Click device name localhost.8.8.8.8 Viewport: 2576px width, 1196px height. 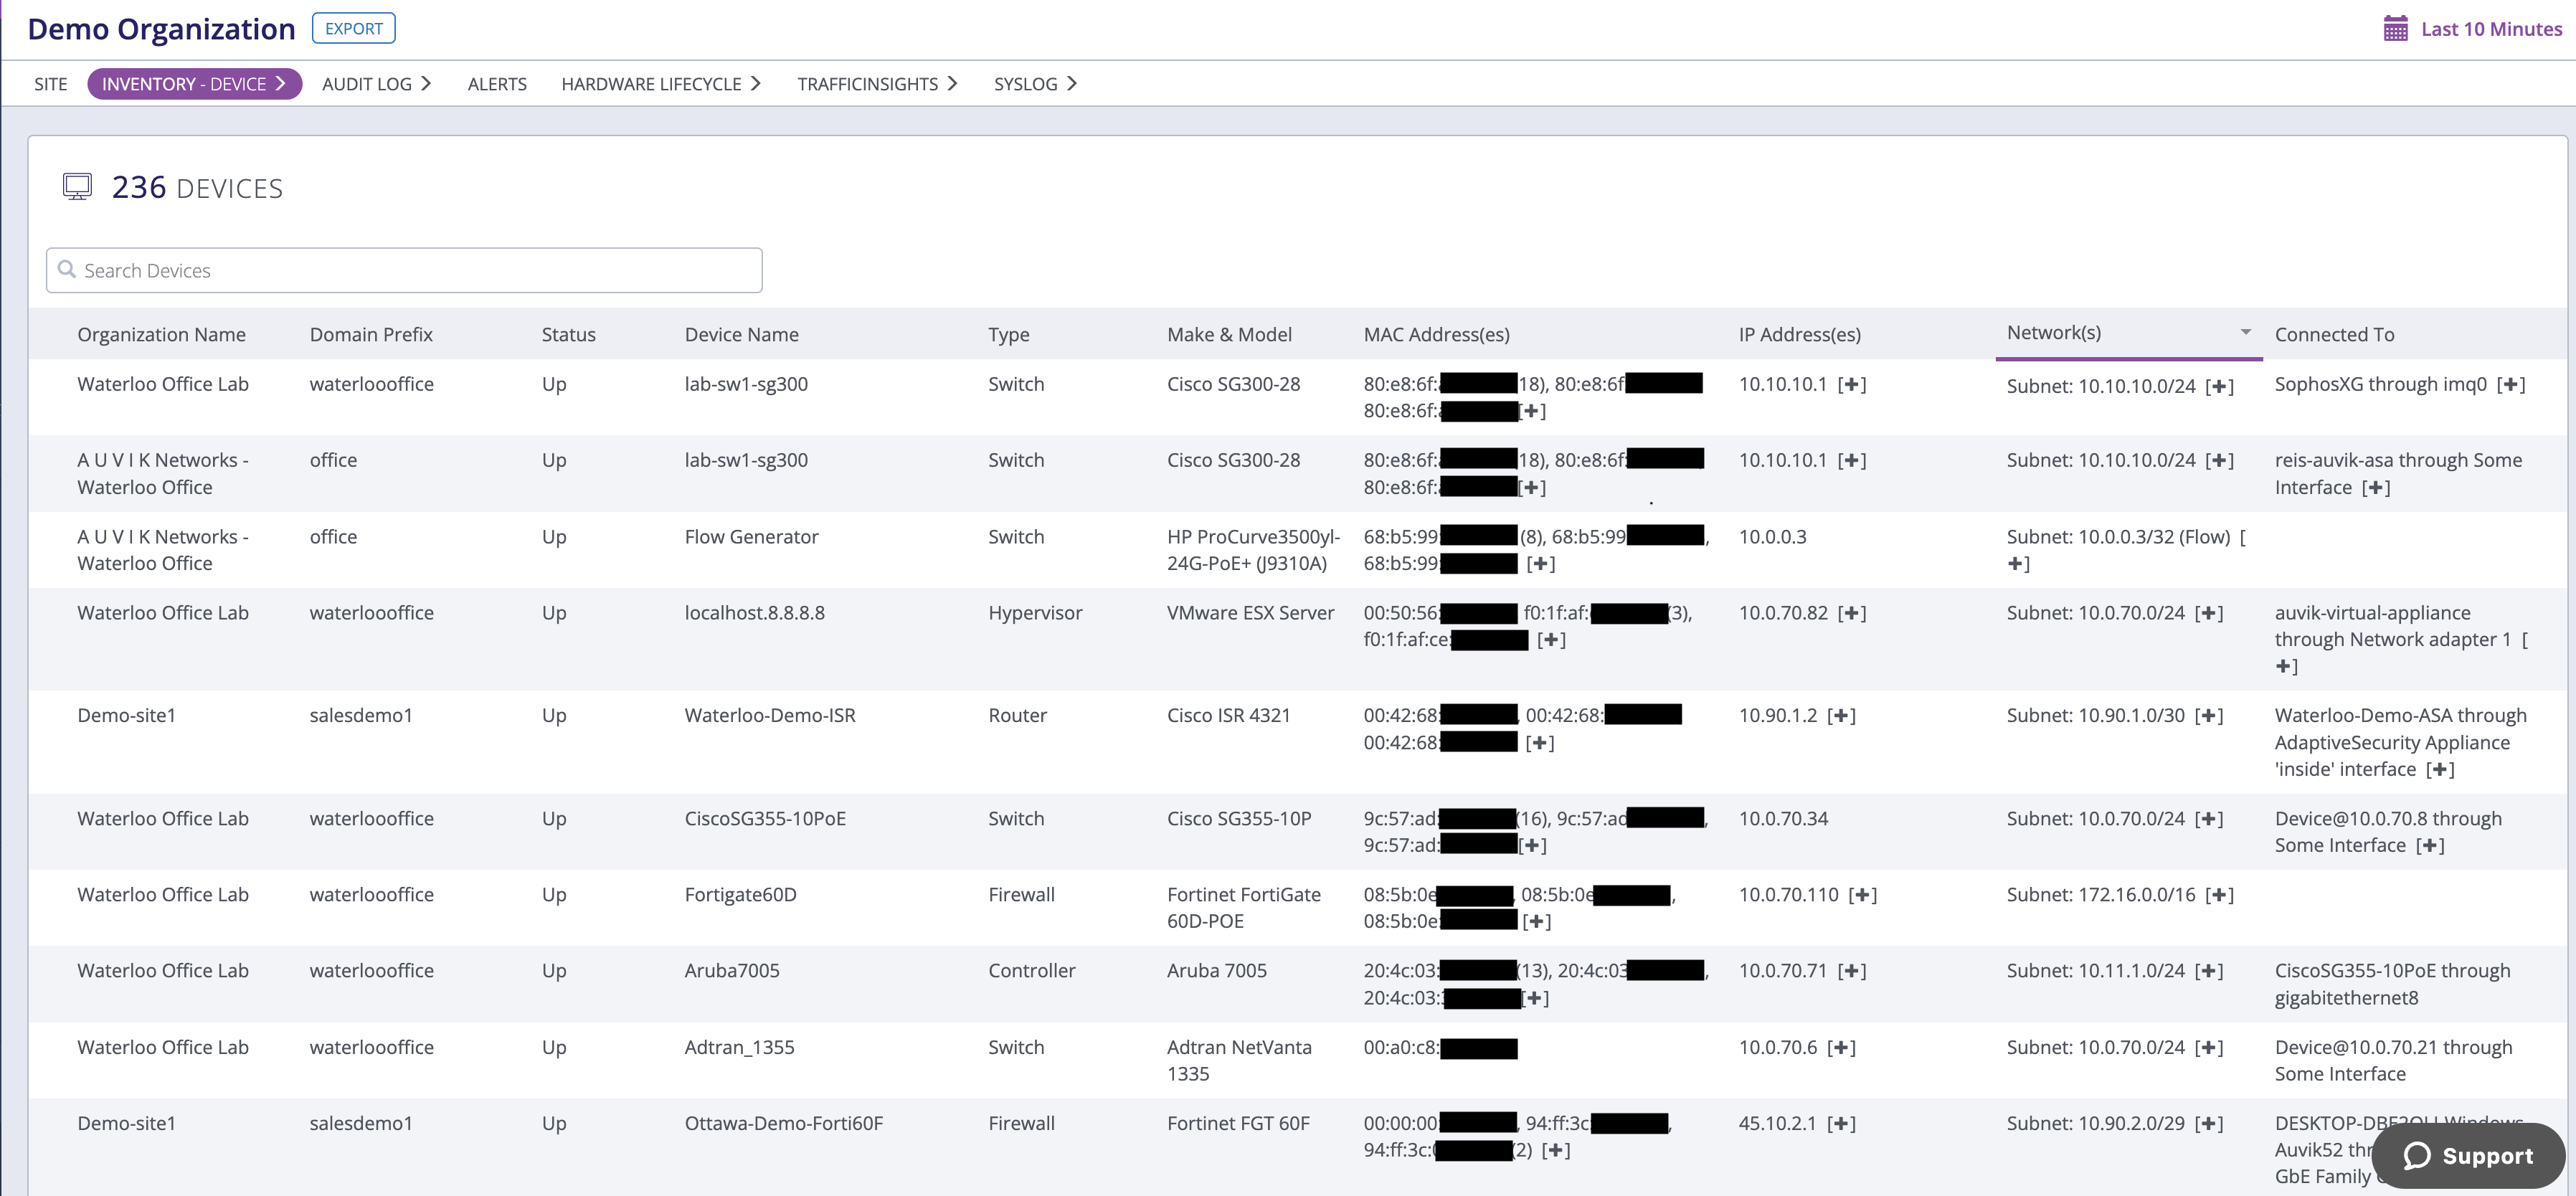pos(754,613)
